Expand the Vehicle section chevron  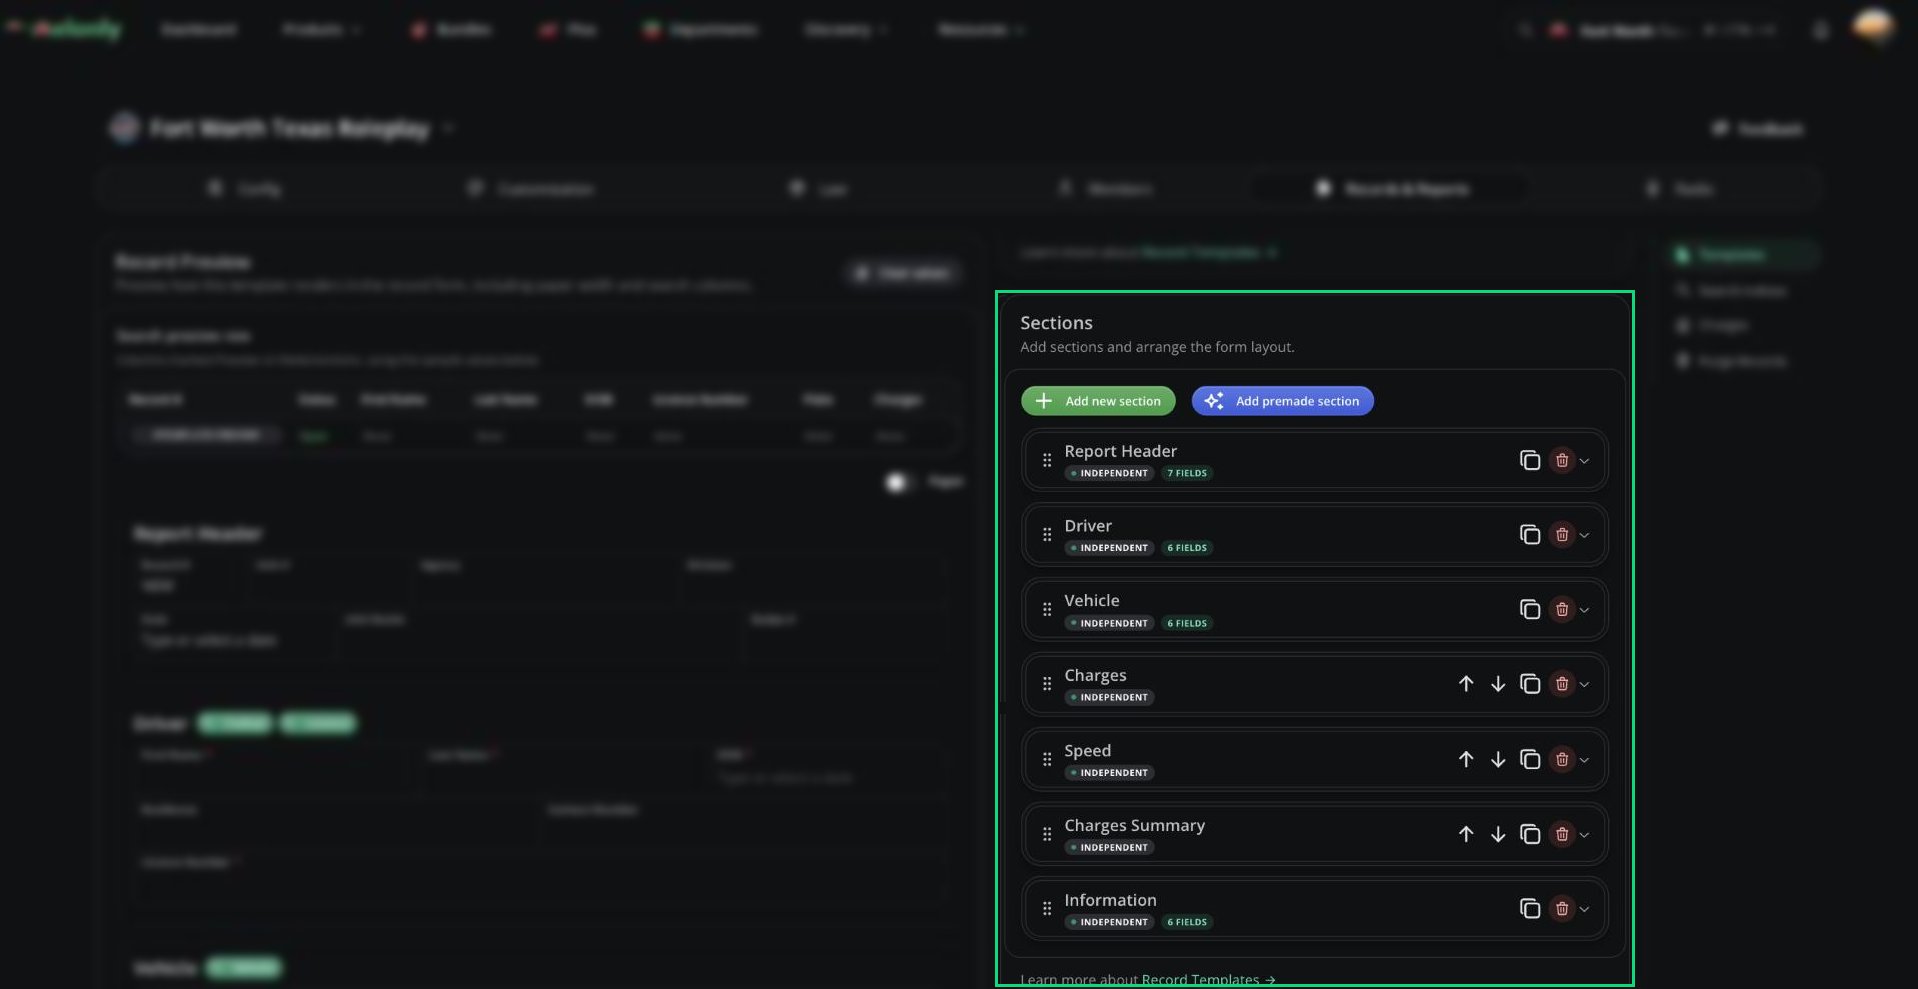pos(1584,610)
